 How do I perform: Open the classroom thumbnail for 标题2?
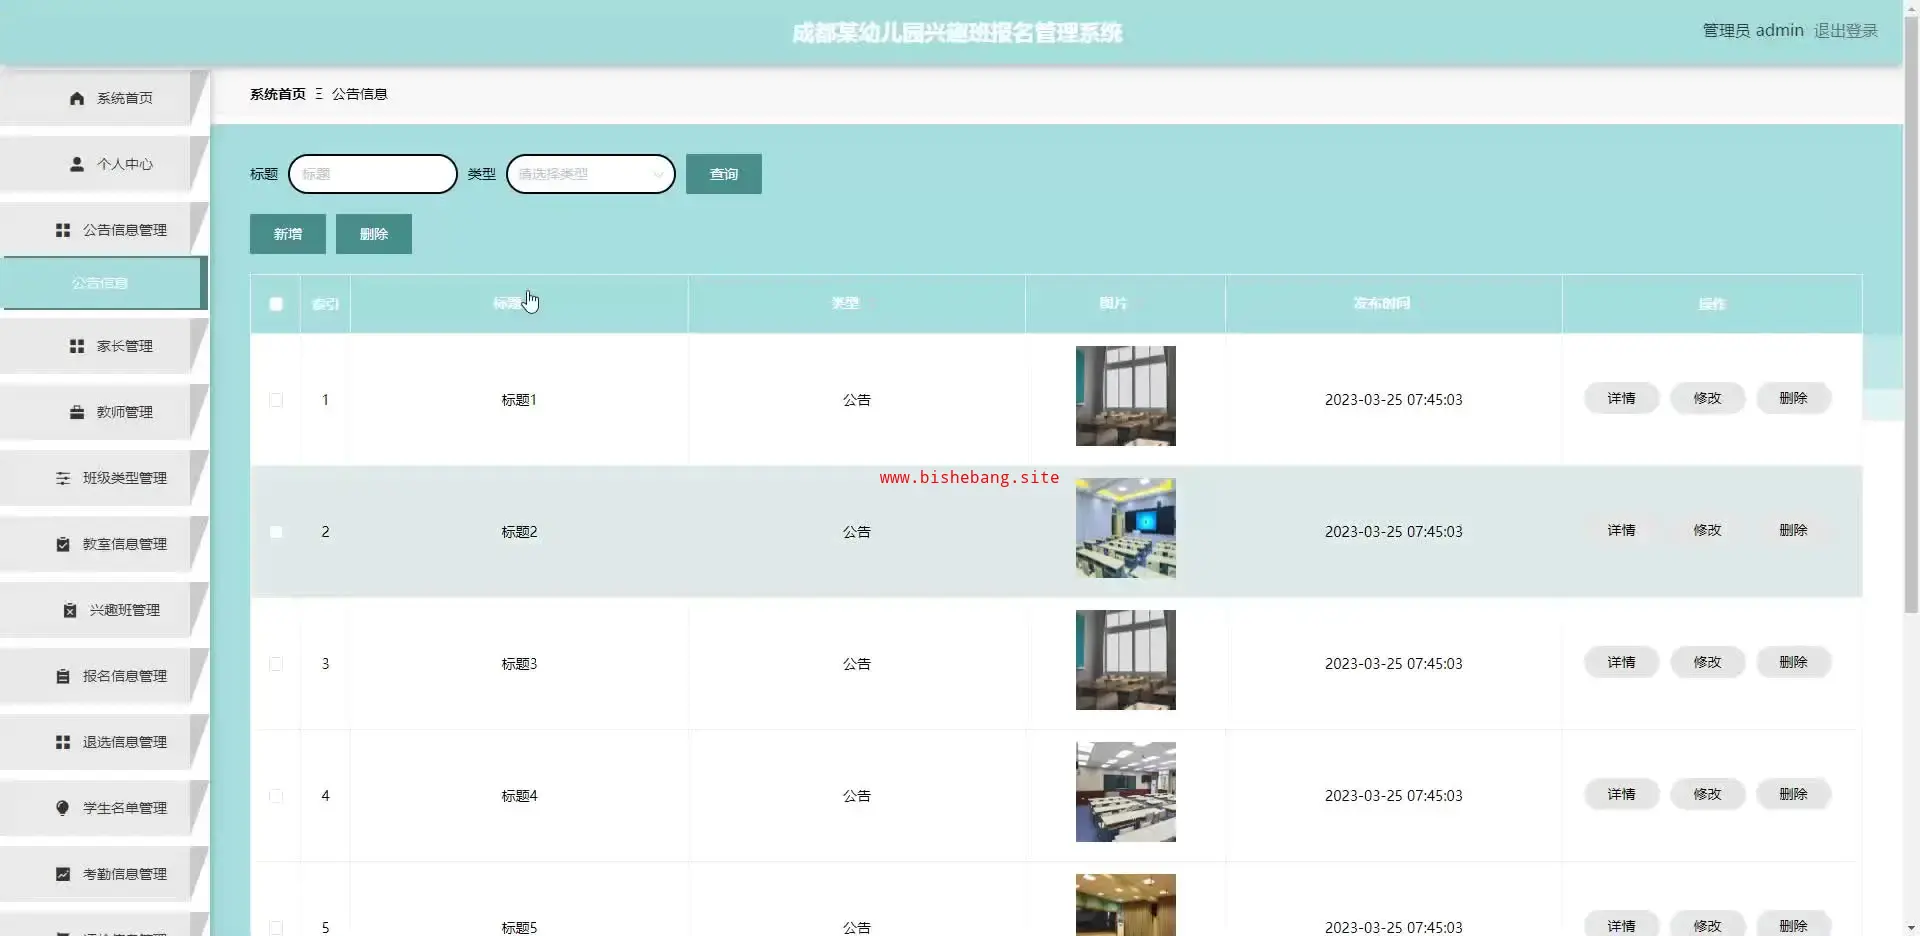1126,528
